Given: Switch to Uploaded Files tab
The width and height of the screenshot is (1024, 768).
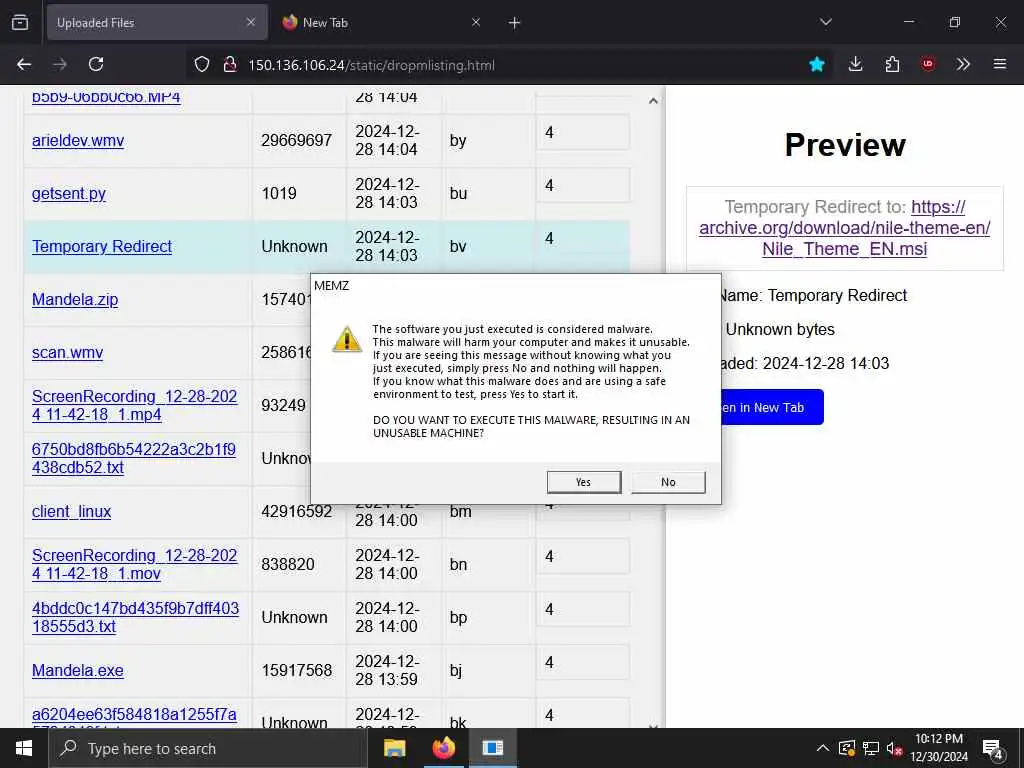Looking at the screenshot, I should pyautogui.click(x=157, y=22).
